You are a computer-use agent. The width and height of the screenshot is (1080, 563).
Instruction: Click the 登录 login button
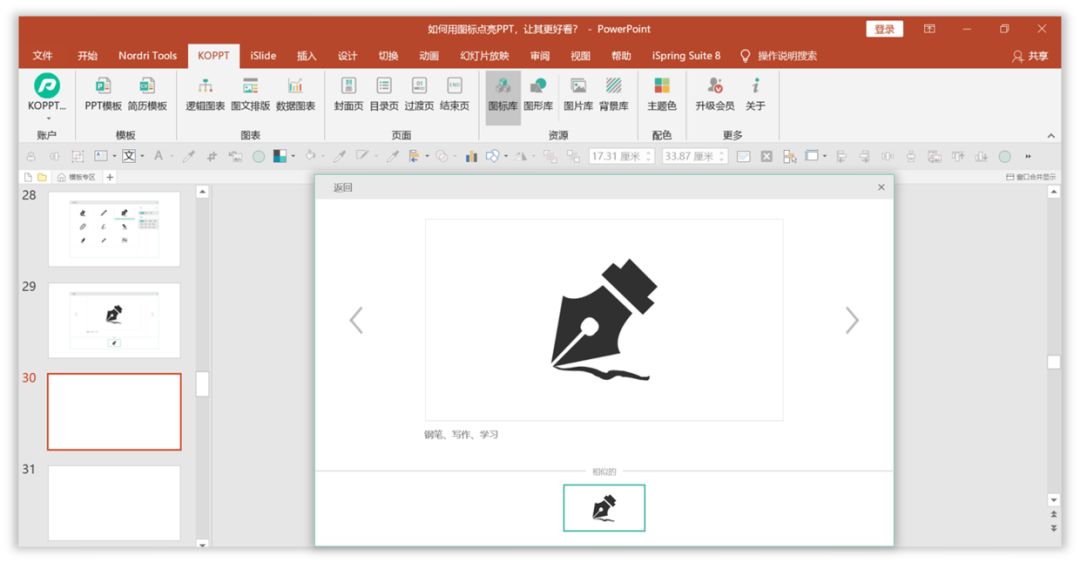(x=884, y=29)
